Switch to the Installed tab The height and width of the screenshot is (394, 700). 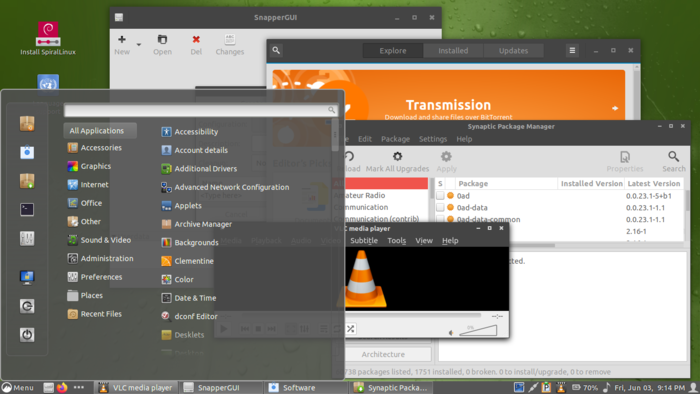click(x=453, y=50)
